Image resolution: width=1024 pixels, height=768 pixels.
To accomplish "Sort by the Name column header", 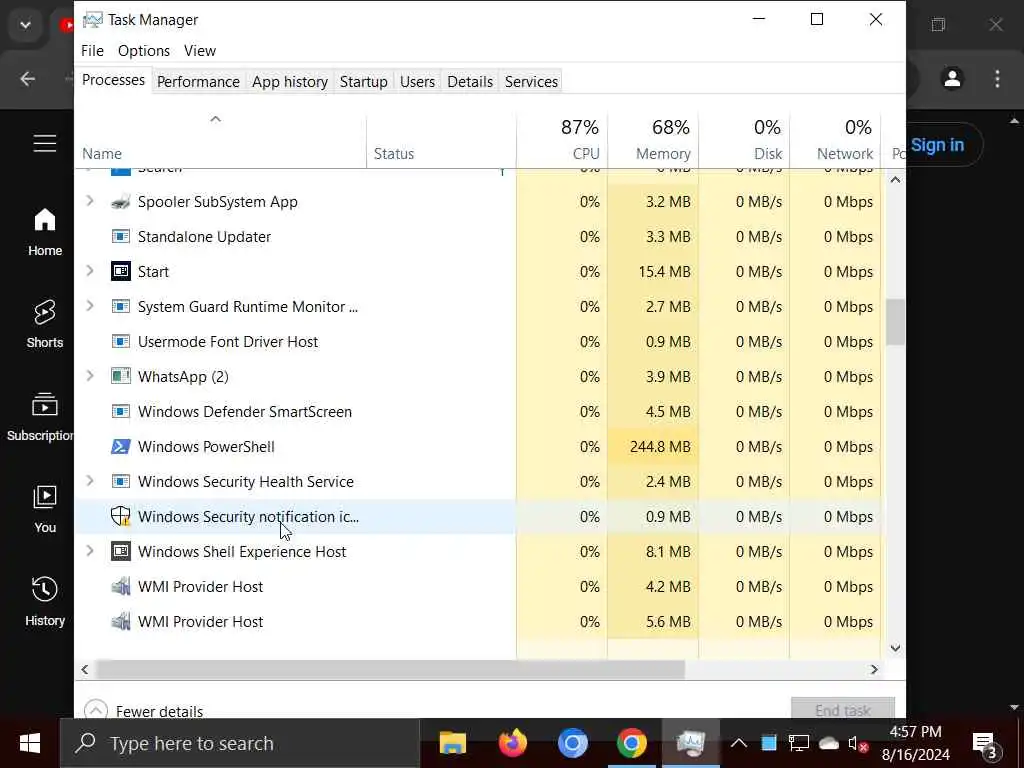I will (x=221, y=140).
